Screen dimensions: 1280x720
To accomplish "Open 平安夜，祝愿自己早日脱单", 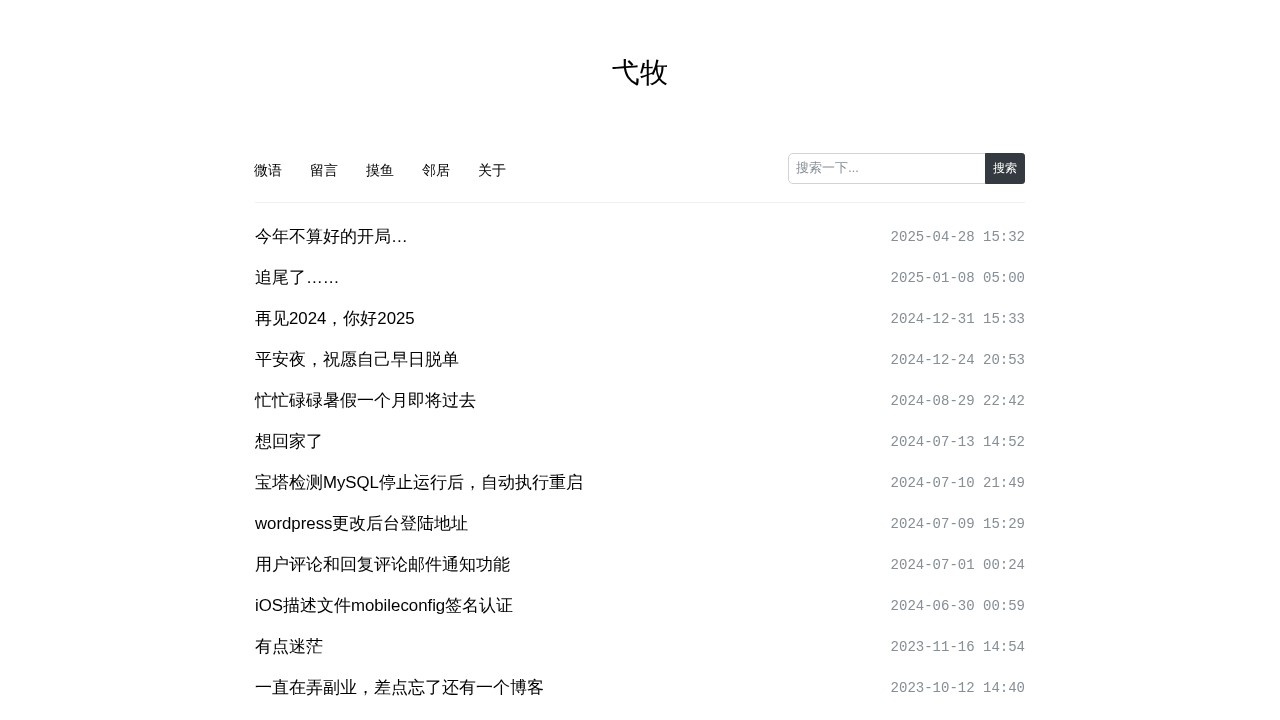I will 356,359.
